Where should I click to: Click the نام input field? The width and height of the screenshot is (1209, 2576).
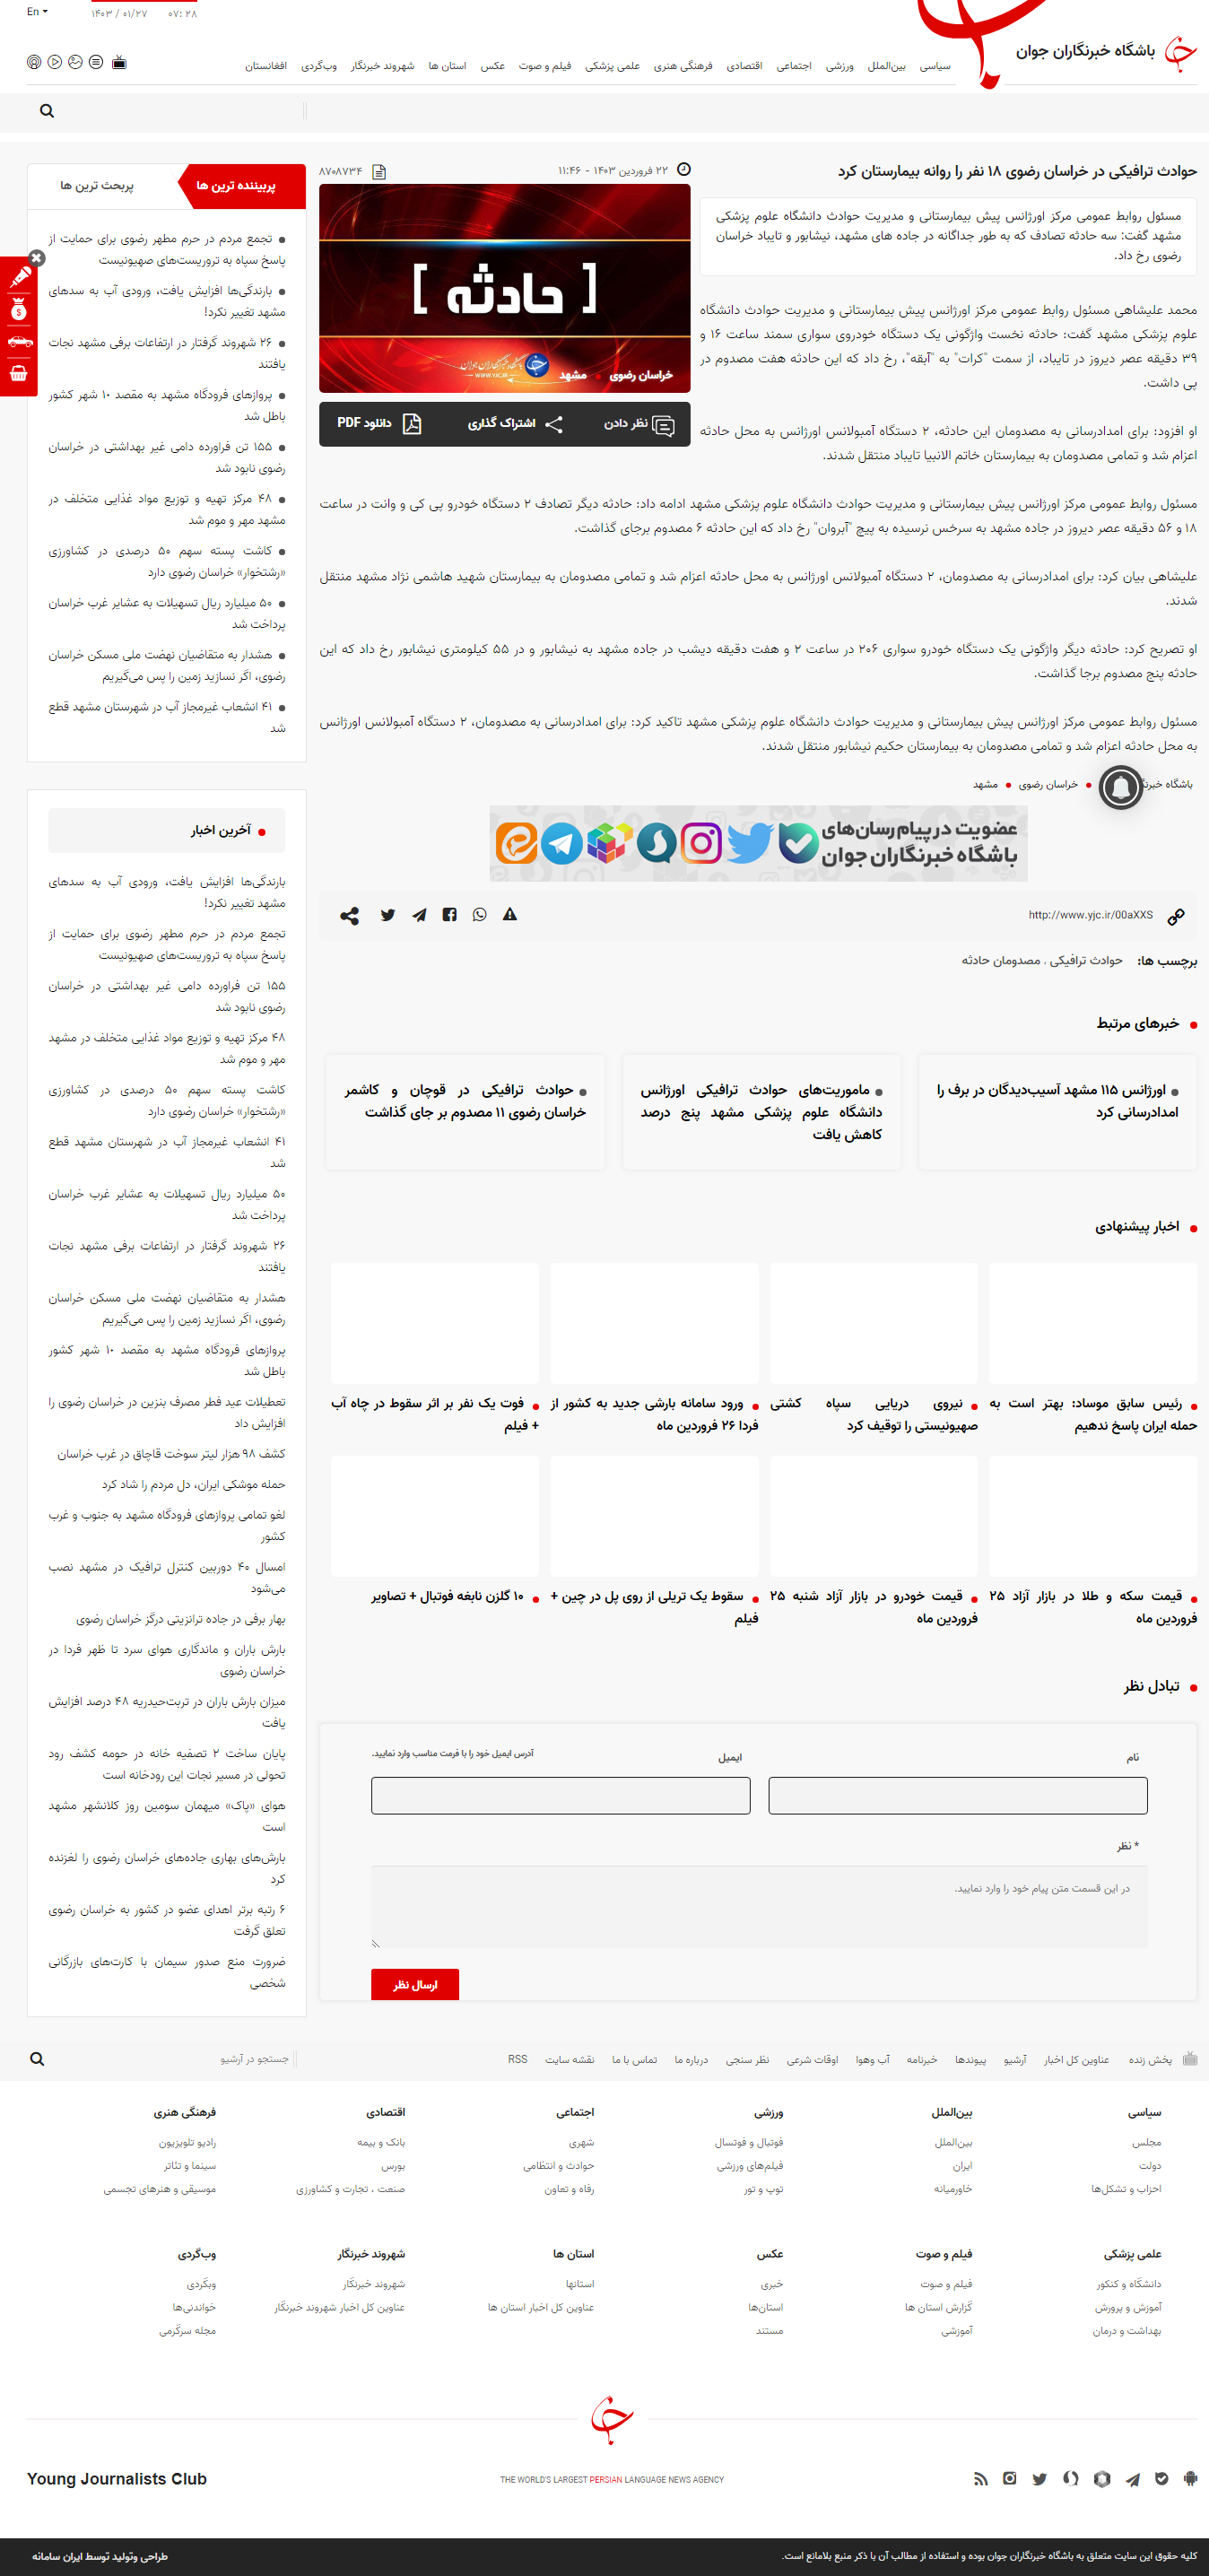click(x=957, y=1795)
